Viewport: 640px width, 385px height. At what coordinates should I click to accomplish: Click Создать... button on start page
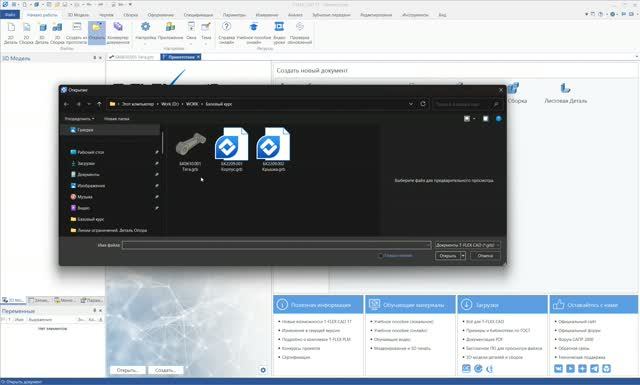click(x=165, y=370)
